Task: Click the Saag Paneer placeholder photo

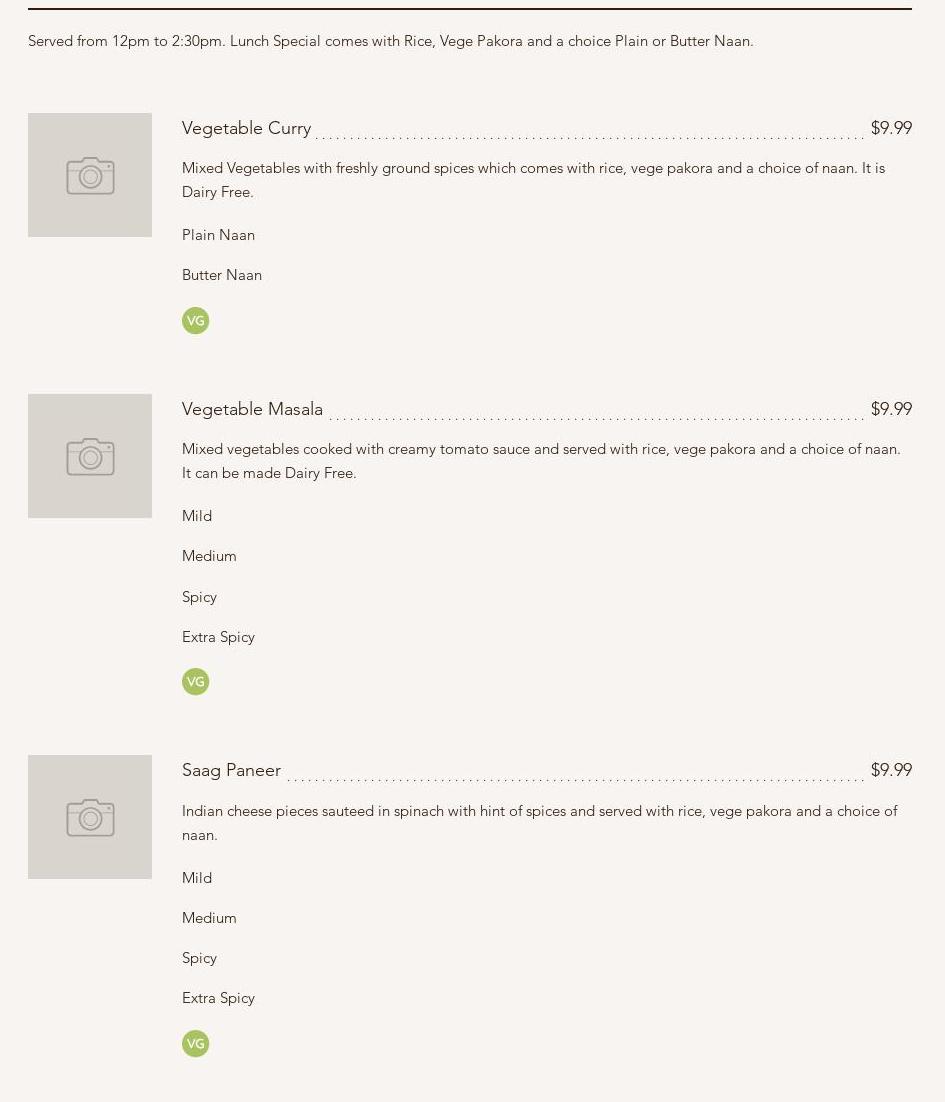Action: pyautogui.click(x=90, y=817)
